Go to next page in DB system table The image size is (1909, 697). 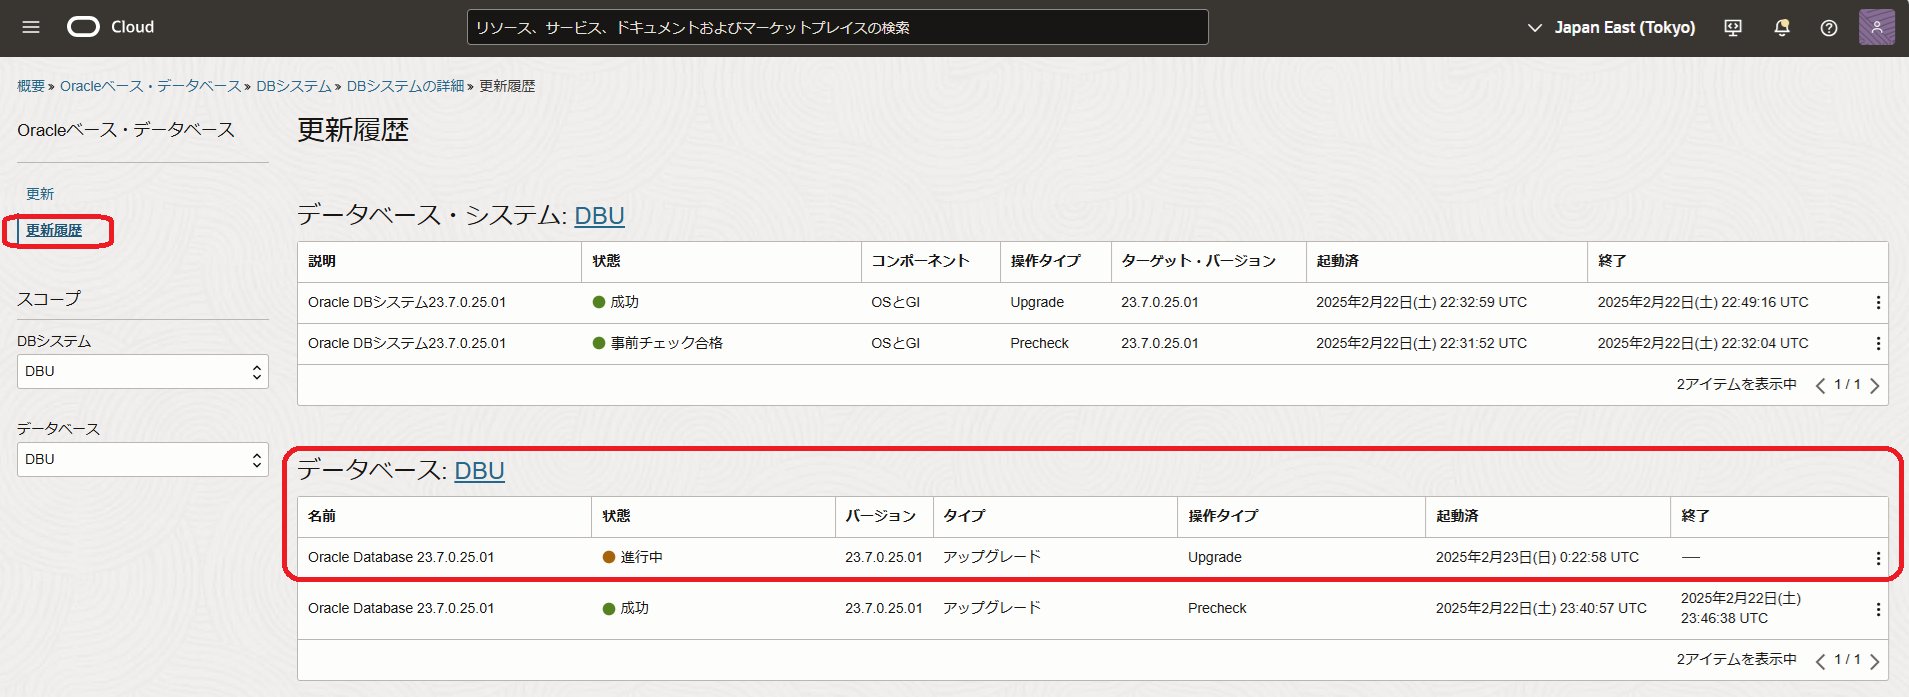pos(1874,385)
